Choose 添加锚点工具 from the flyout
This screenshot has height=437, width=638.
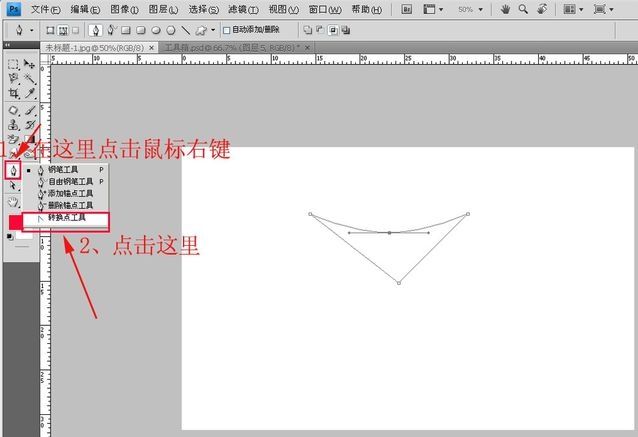66,193
